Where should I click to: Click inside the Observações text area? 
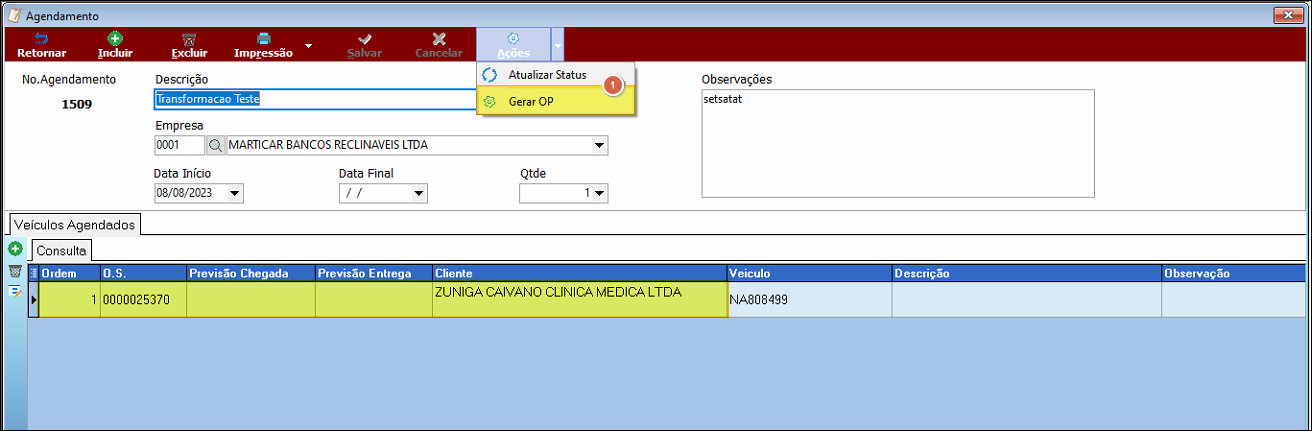[x=898, y=143]
